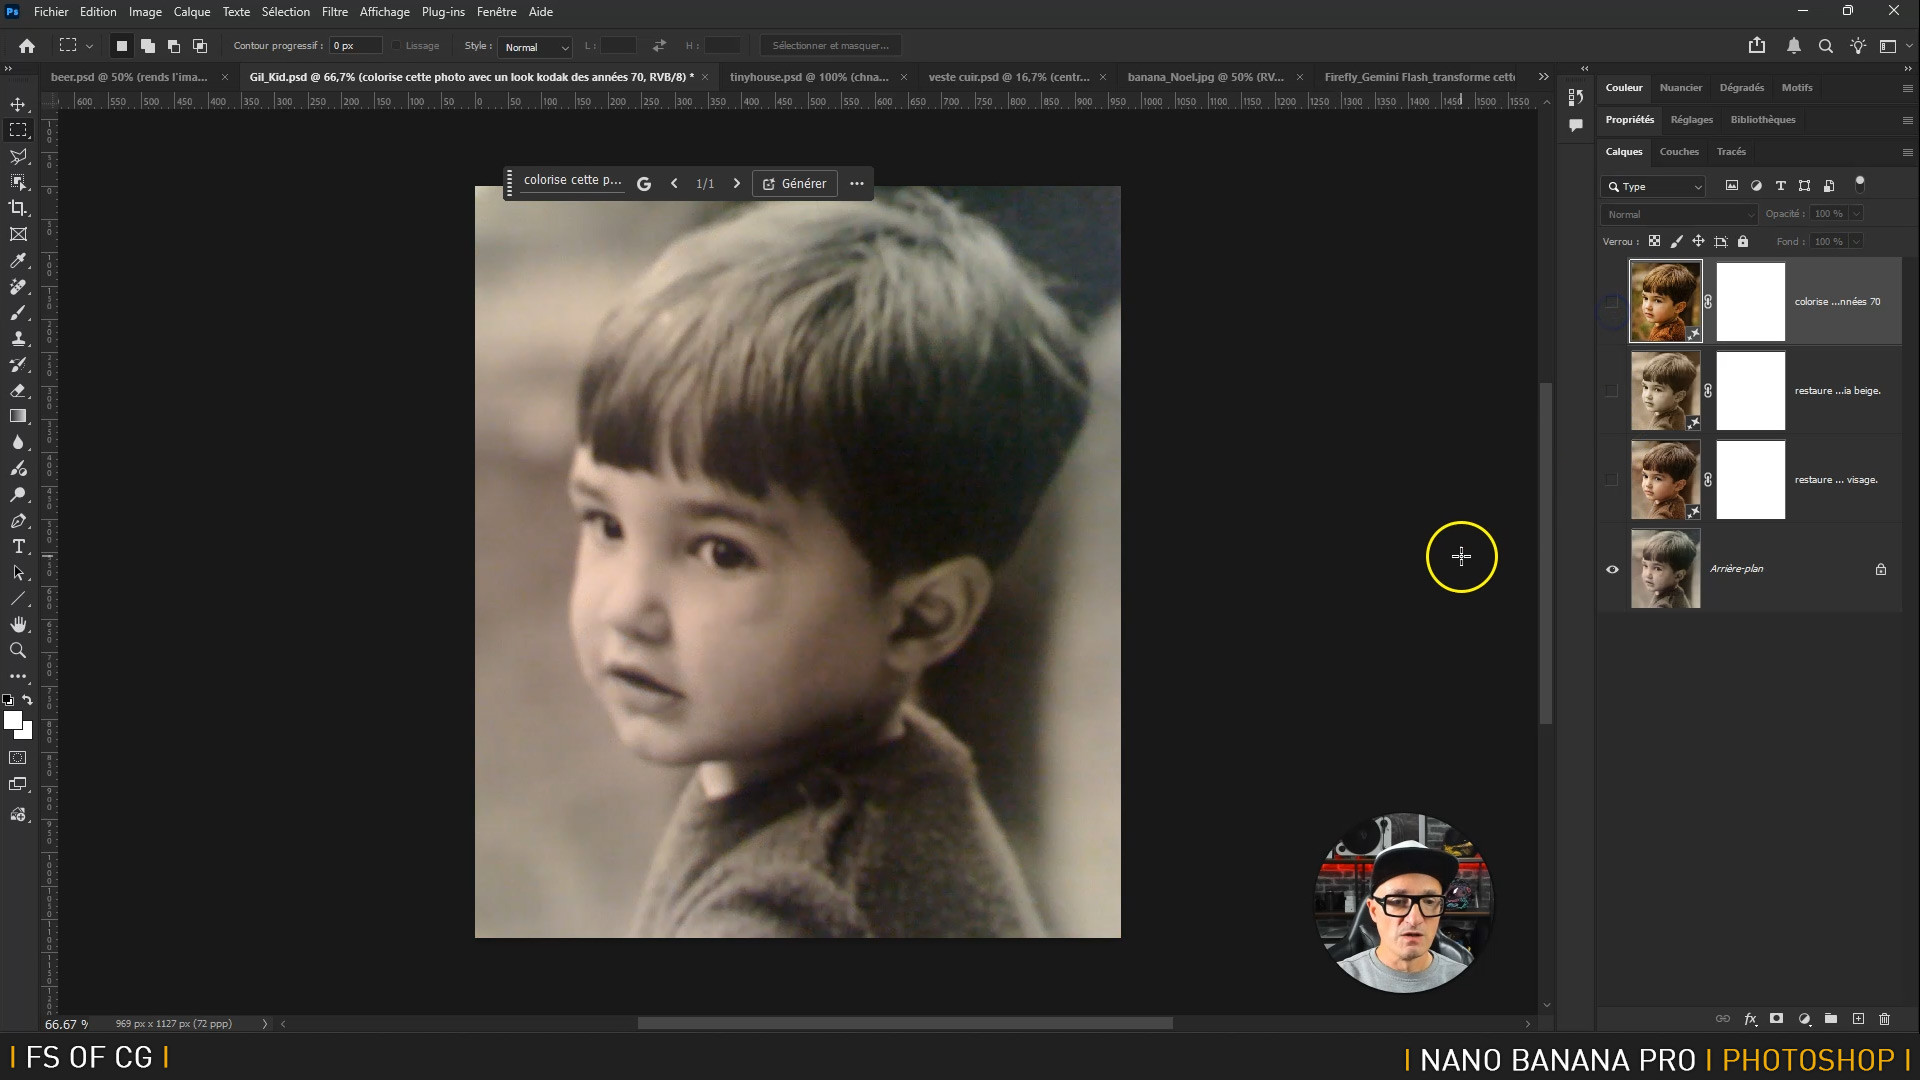
Task: Add a layer mask icon
Action: pyautogui.click(x=1776, y=1019)
